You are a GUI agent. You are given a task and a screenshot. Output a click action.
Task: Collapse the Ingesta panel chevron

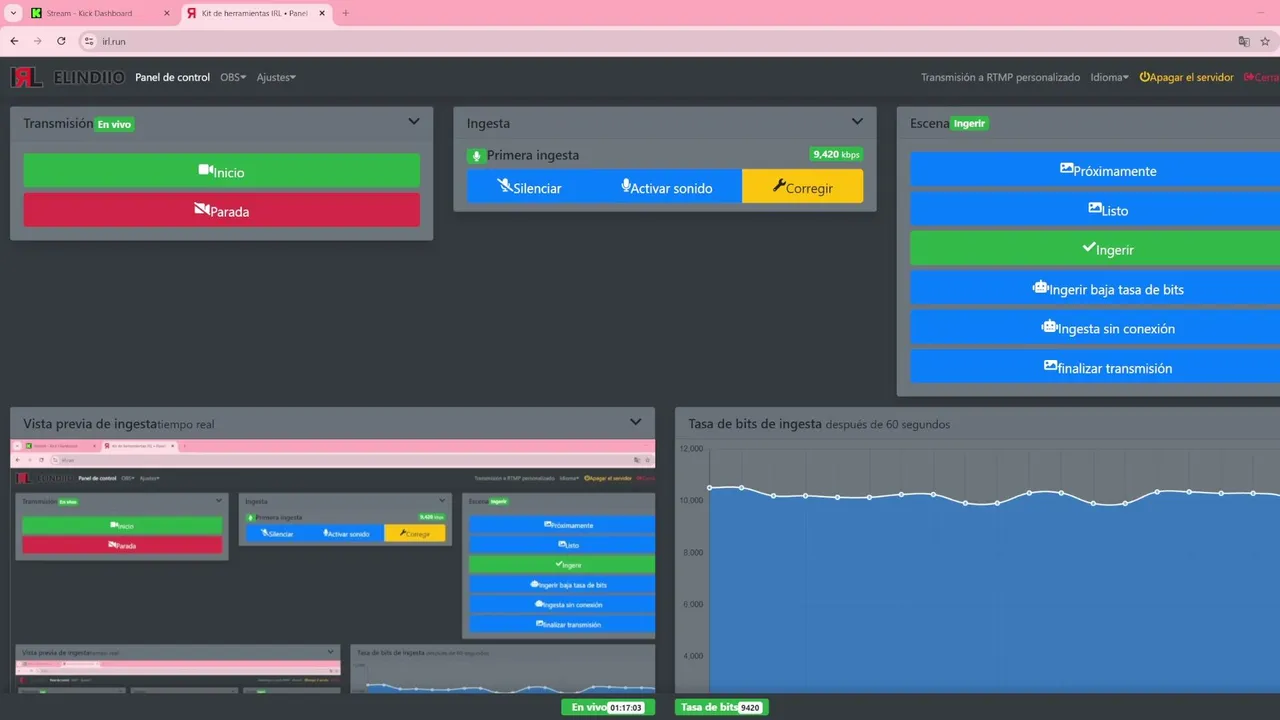pyautogui.click(x=857, y=122)
